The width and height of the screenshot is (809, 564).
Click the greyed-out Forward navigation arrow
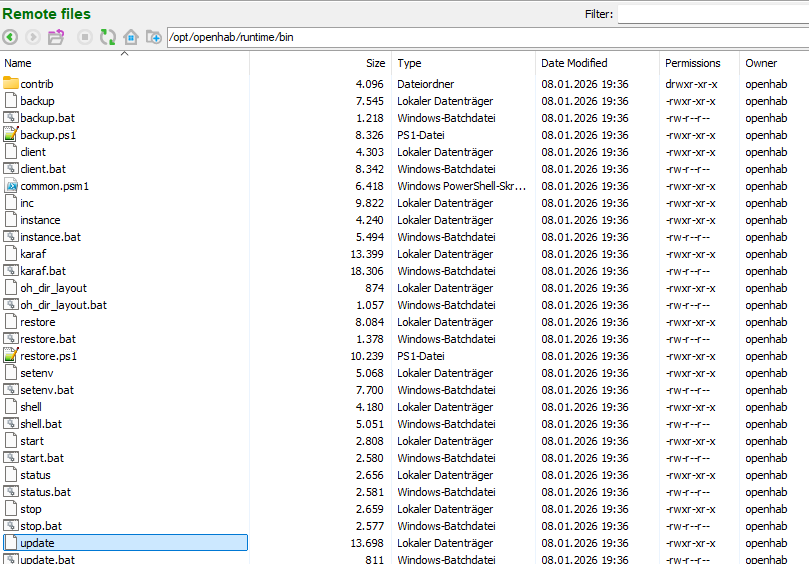pyautogui.click(x=33, y=37)
